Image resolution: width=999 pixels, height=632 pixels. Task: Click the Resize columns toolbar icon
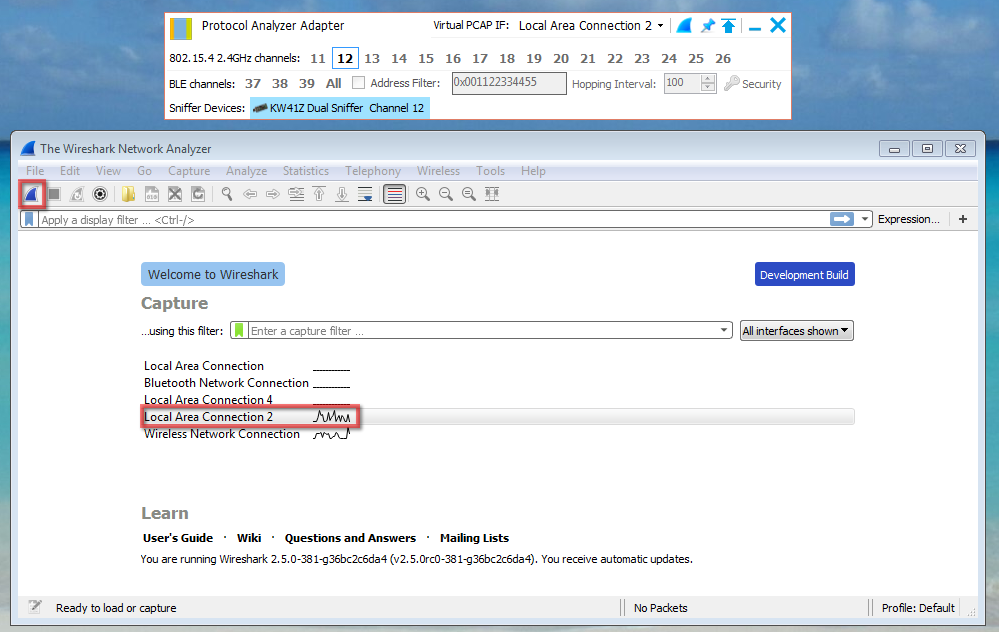[492, 194]
